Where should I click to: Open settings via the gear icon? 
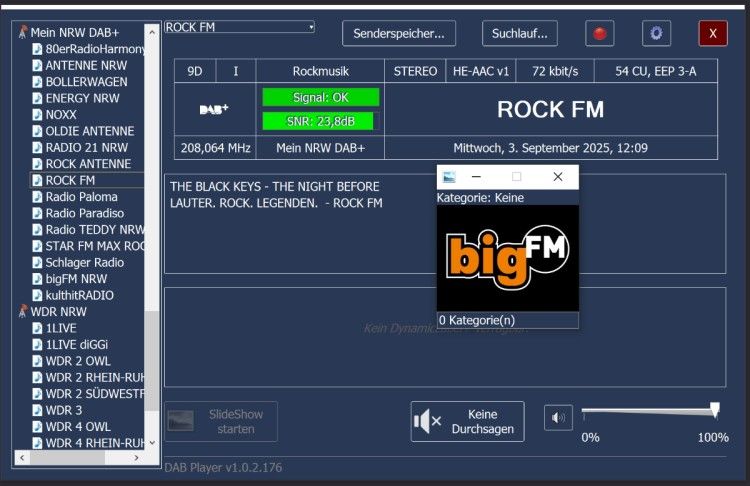click(656, 33)
